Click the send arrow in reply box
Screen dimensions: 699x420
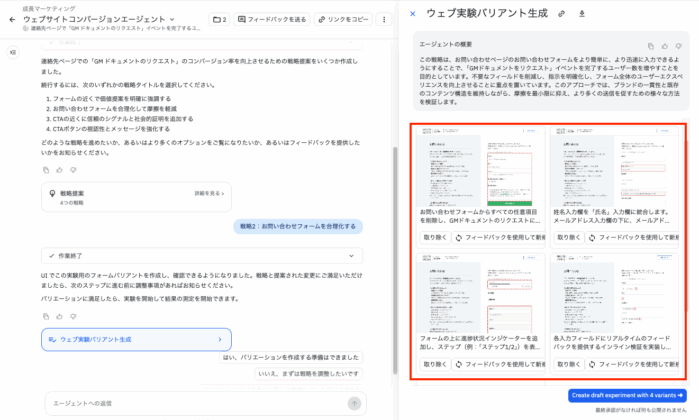(353, 403)
